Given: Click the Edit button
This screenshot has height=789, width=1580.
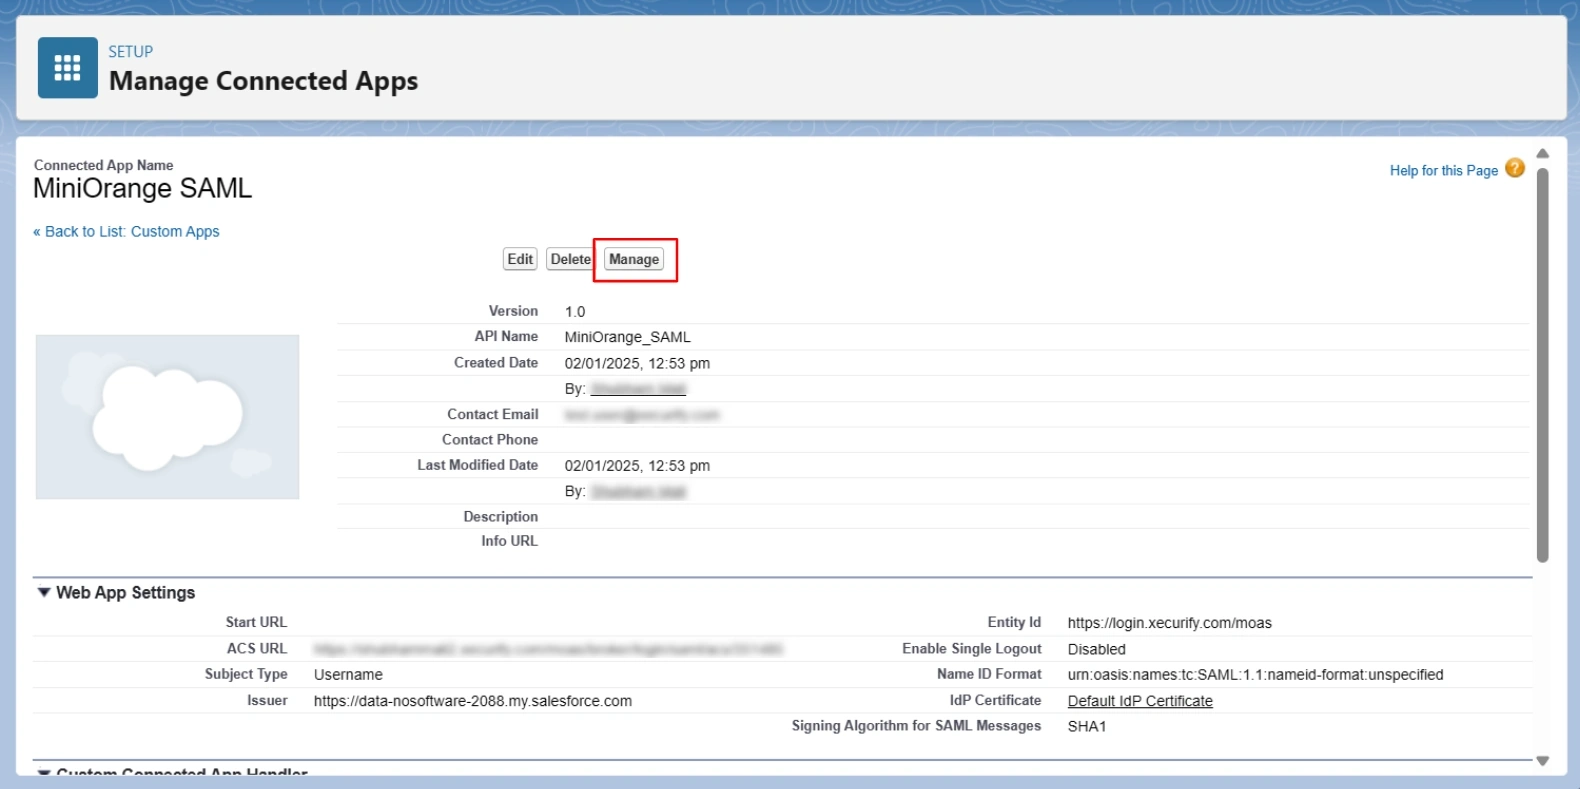Looking at the screenshot, I should [x=520, y=259].
